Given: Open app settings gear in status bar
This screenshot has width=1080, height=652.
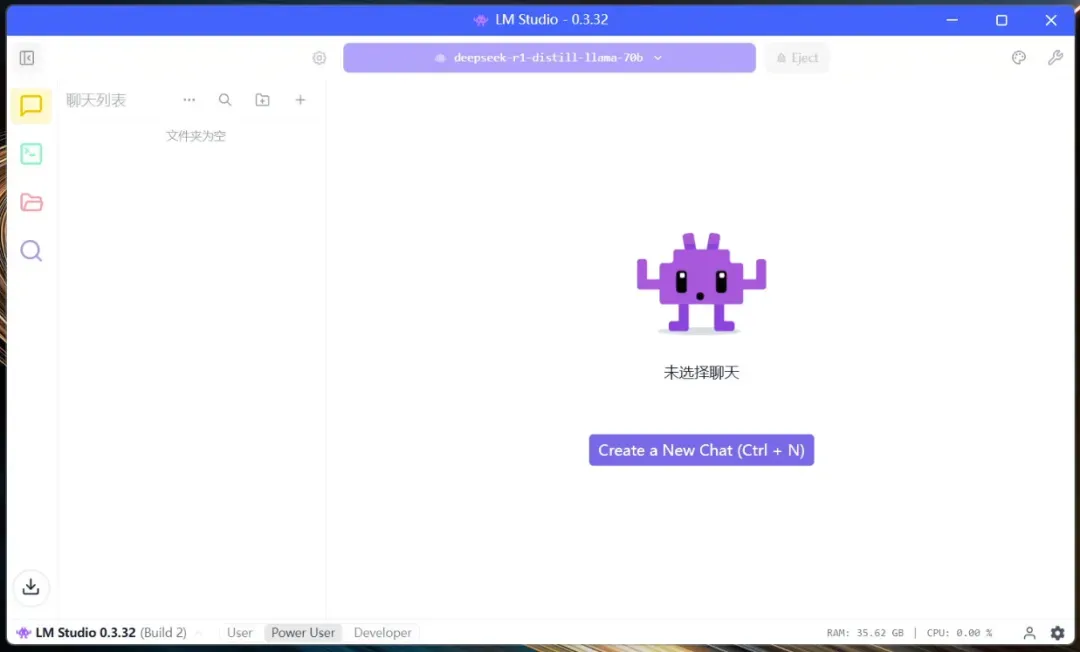Looking at the screenshot, I should [x=1057, y=633].
